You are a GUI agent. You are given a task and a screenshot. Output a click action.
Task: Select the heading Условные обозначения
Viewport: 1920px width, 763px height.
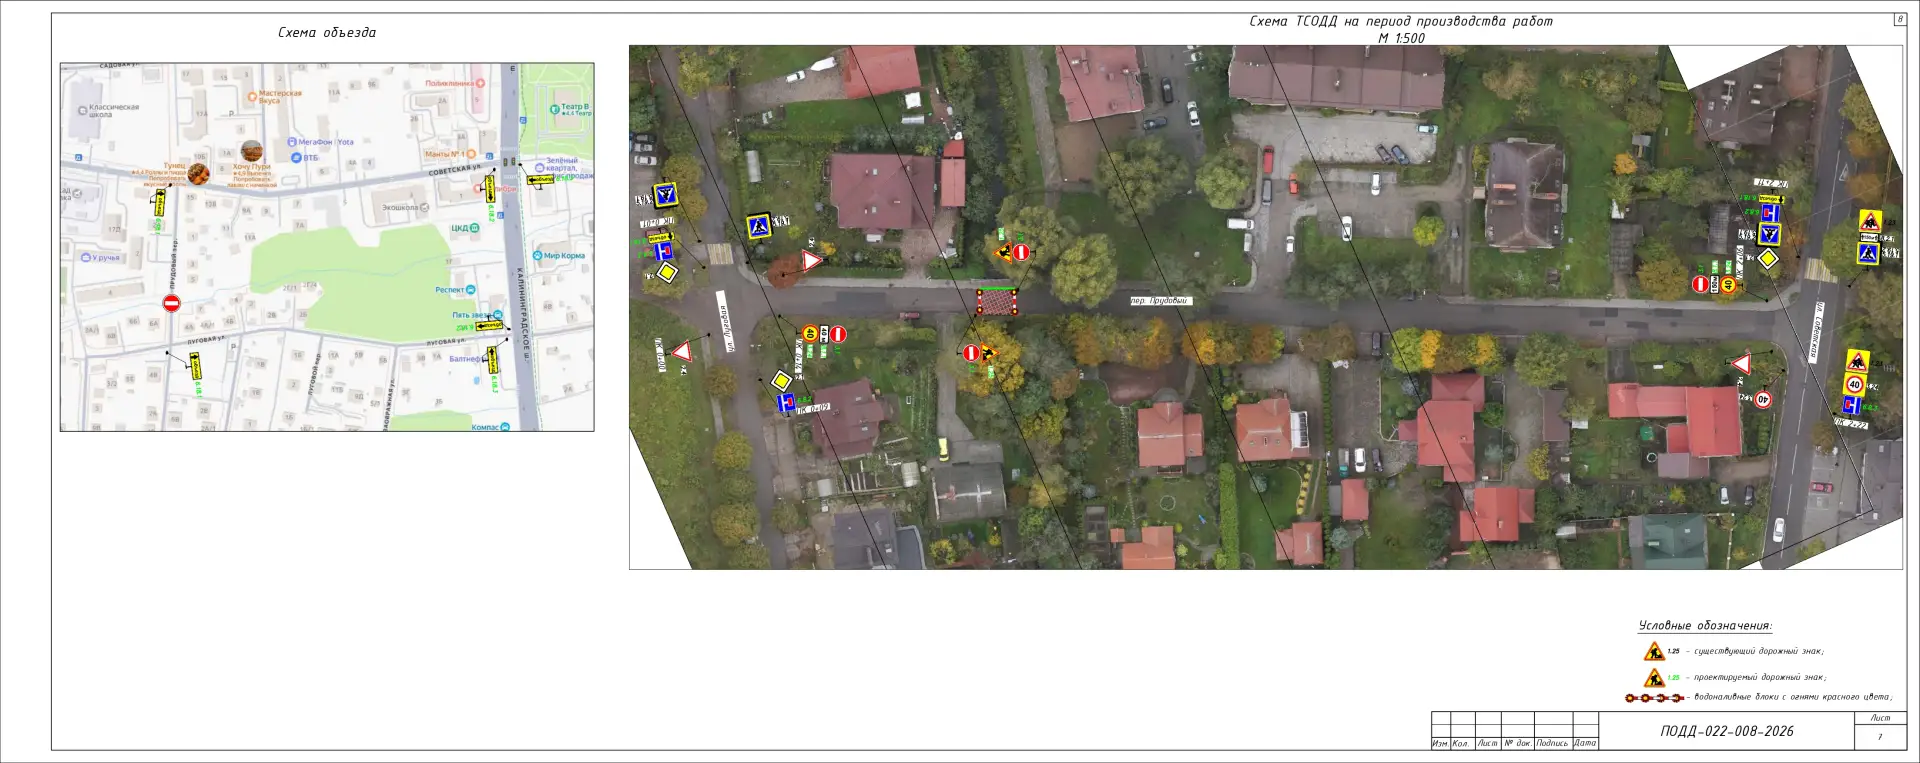1705,626
